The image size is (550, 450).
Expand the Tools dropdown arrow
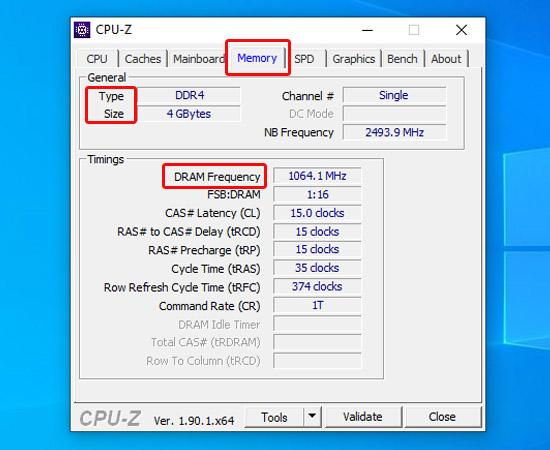pos(312,417)
